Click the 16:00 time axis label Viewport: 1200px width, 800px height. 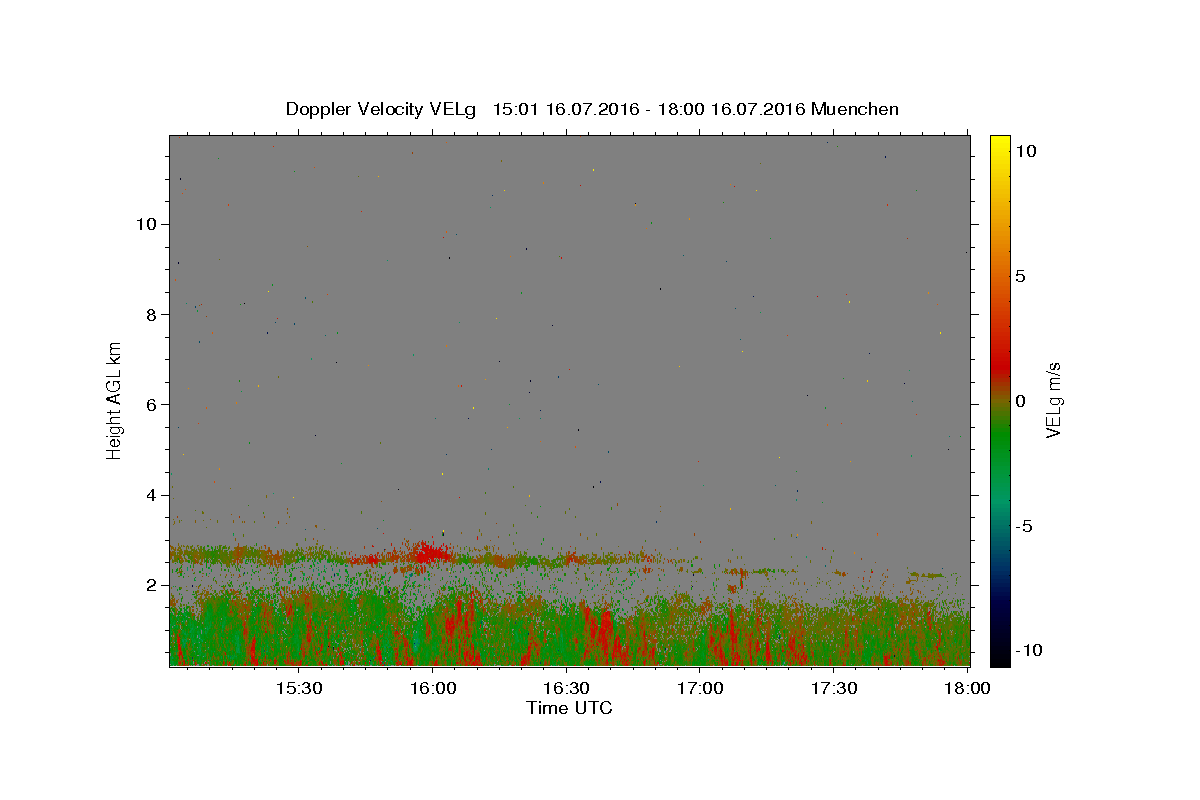433,688
